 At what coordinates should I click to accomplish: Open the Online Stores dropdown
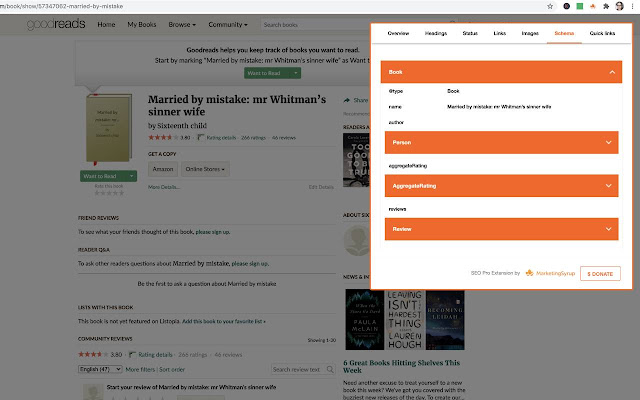(x=205, y=169)
